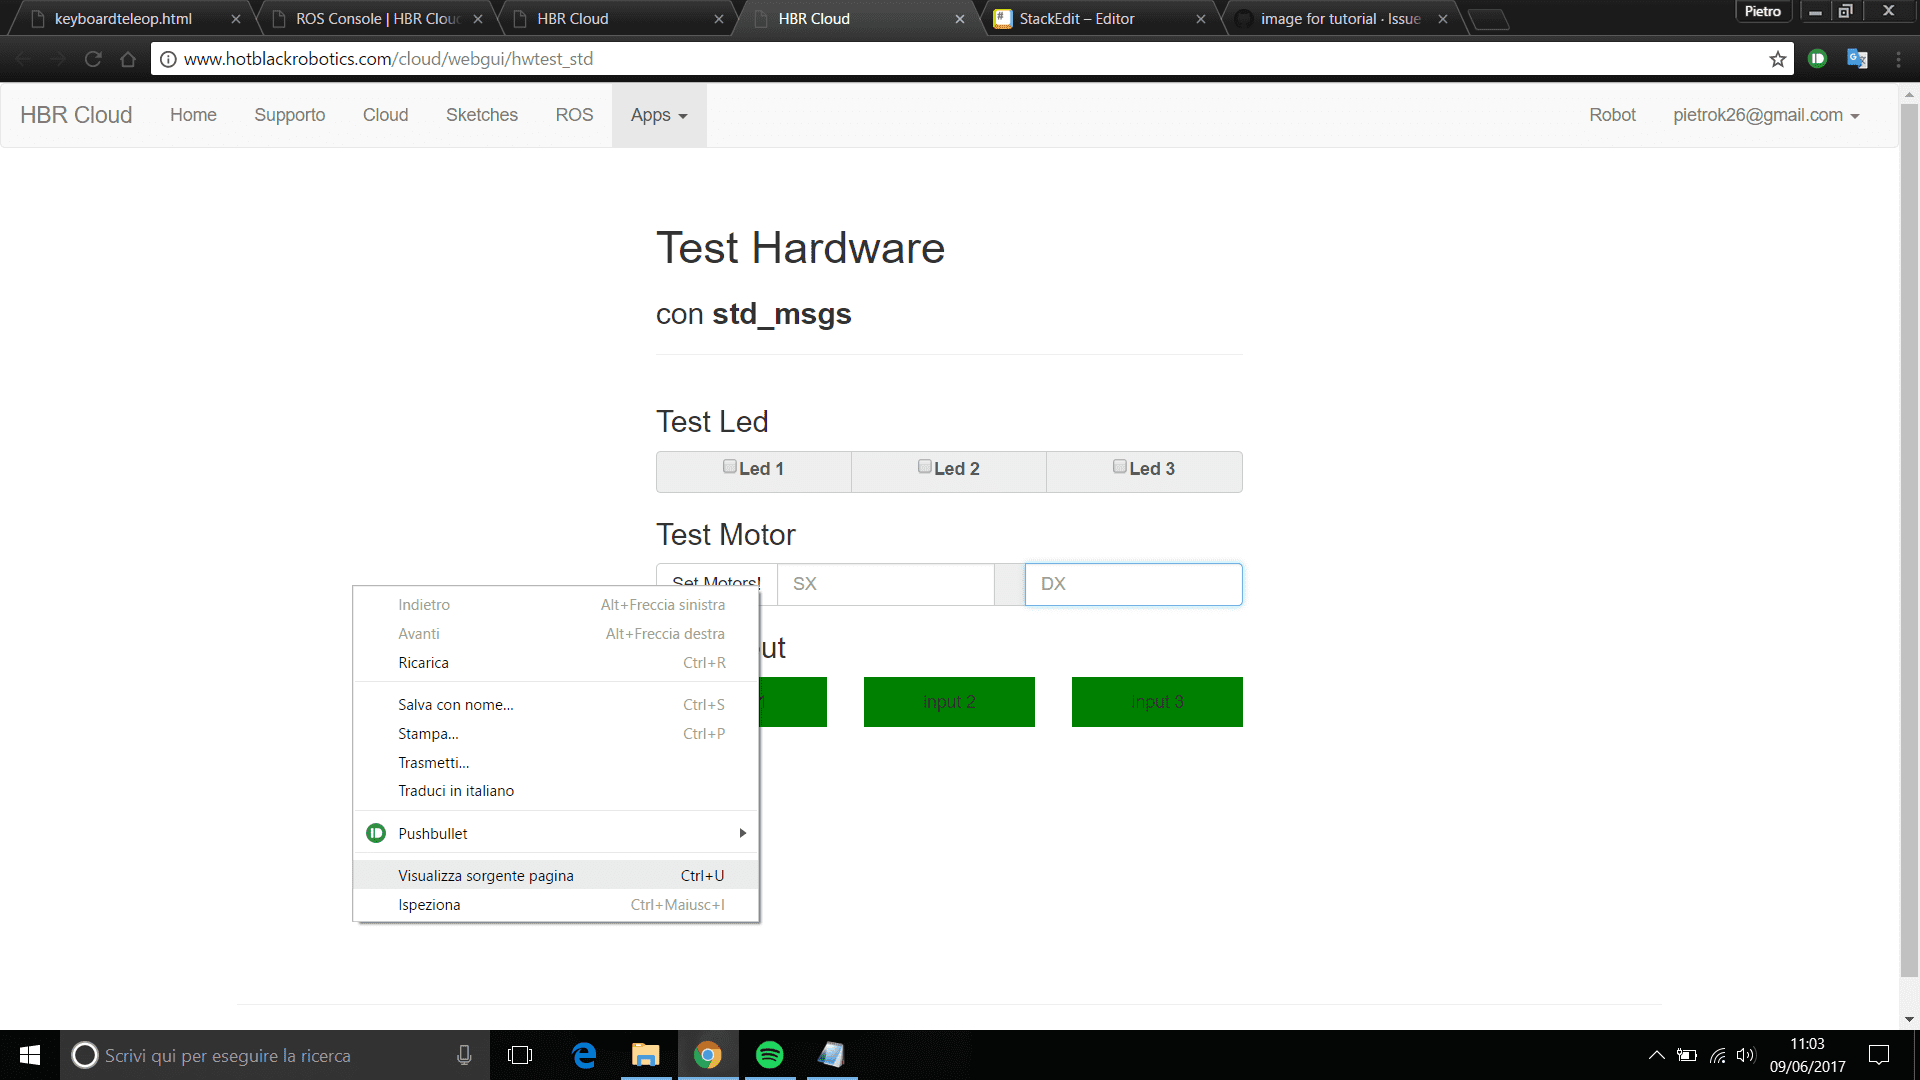Open the Pushbullet extension icon in toolbar
The image size is (1920, 1080).
click(x=1818, y=59)
